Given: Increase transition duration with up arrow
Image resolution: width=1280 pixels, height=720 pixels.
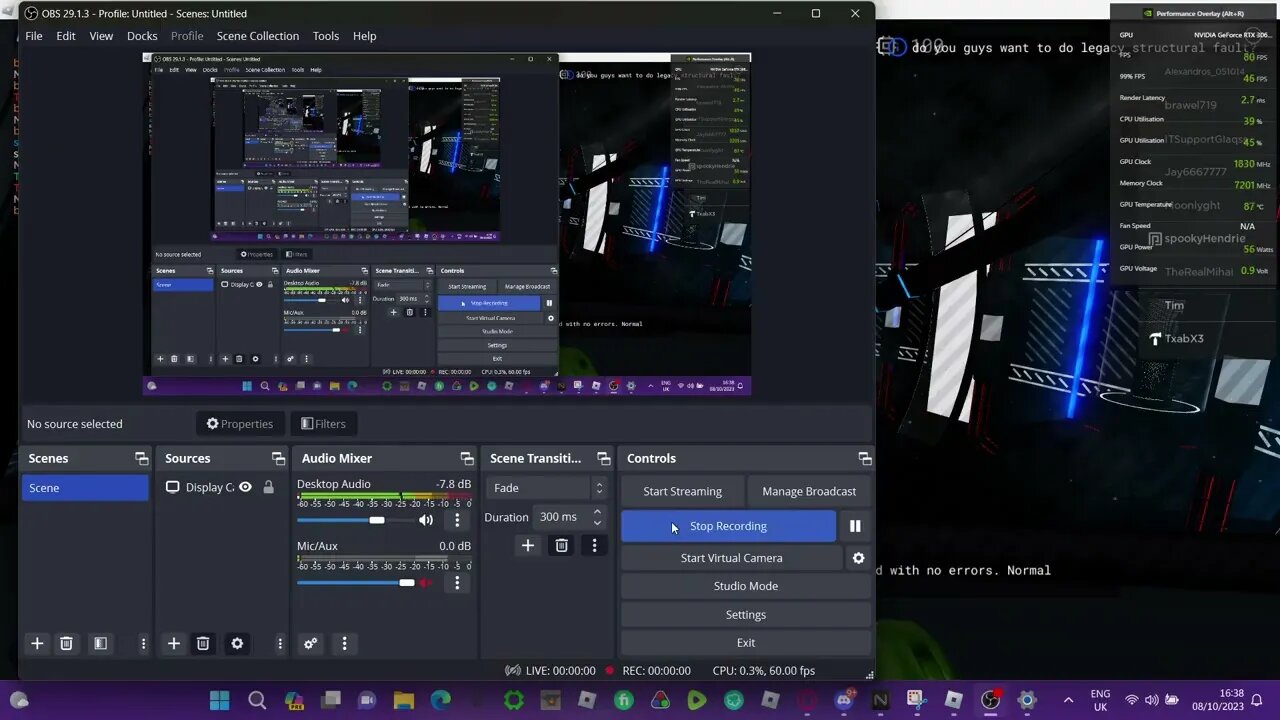Looking at the screenshot, I should coord(597,512).
